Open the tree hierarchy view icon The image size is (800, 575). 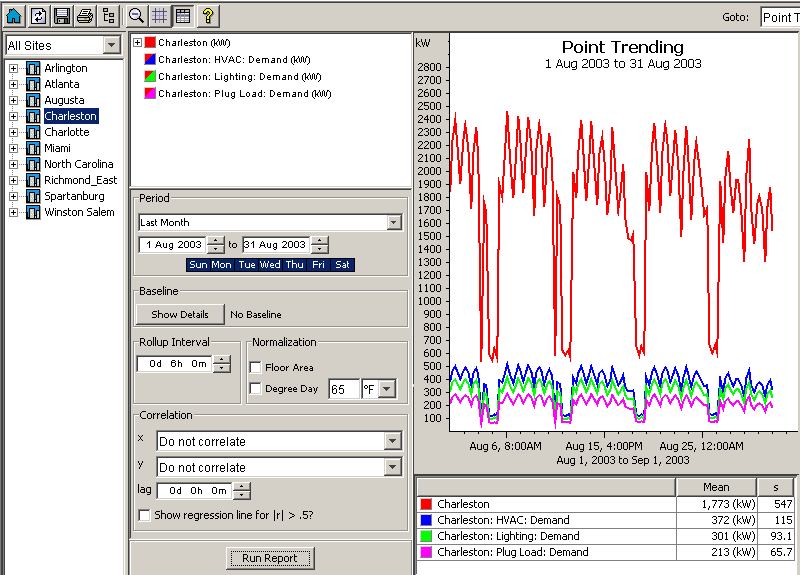(109, 16)
